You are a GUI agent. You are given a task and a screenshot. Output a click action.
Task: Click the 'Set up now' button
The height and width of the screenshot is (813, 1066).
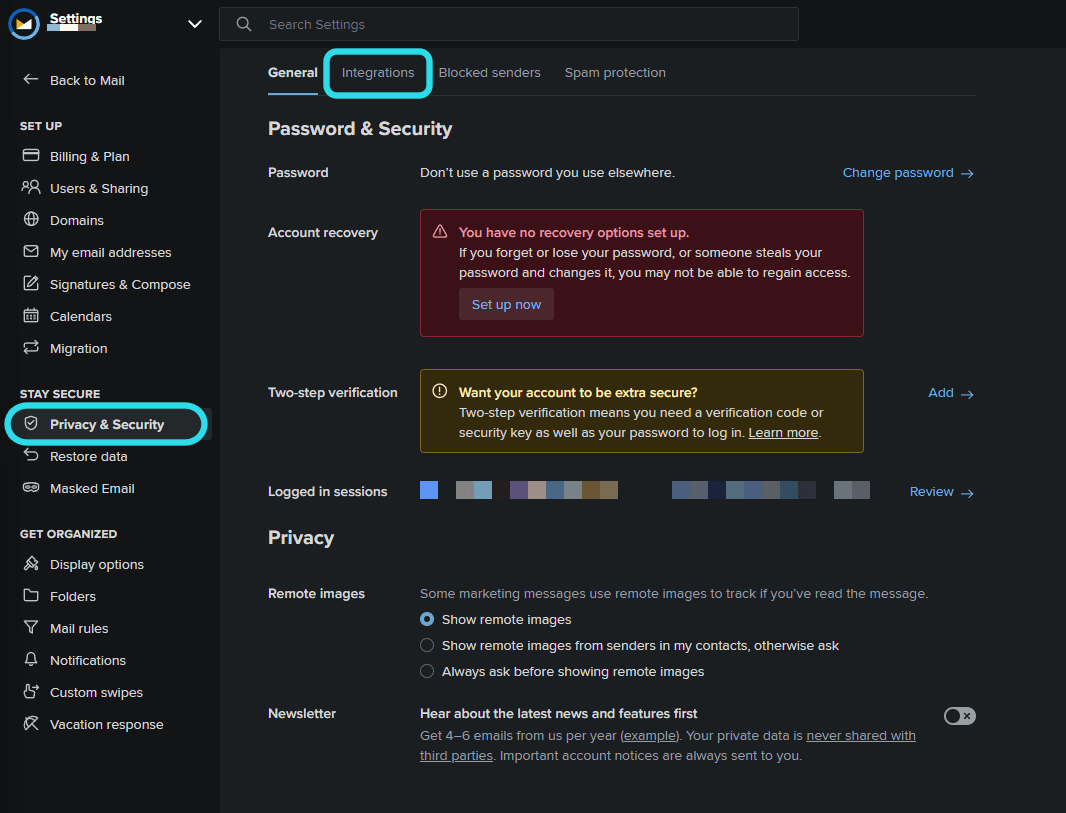[506, 304]
